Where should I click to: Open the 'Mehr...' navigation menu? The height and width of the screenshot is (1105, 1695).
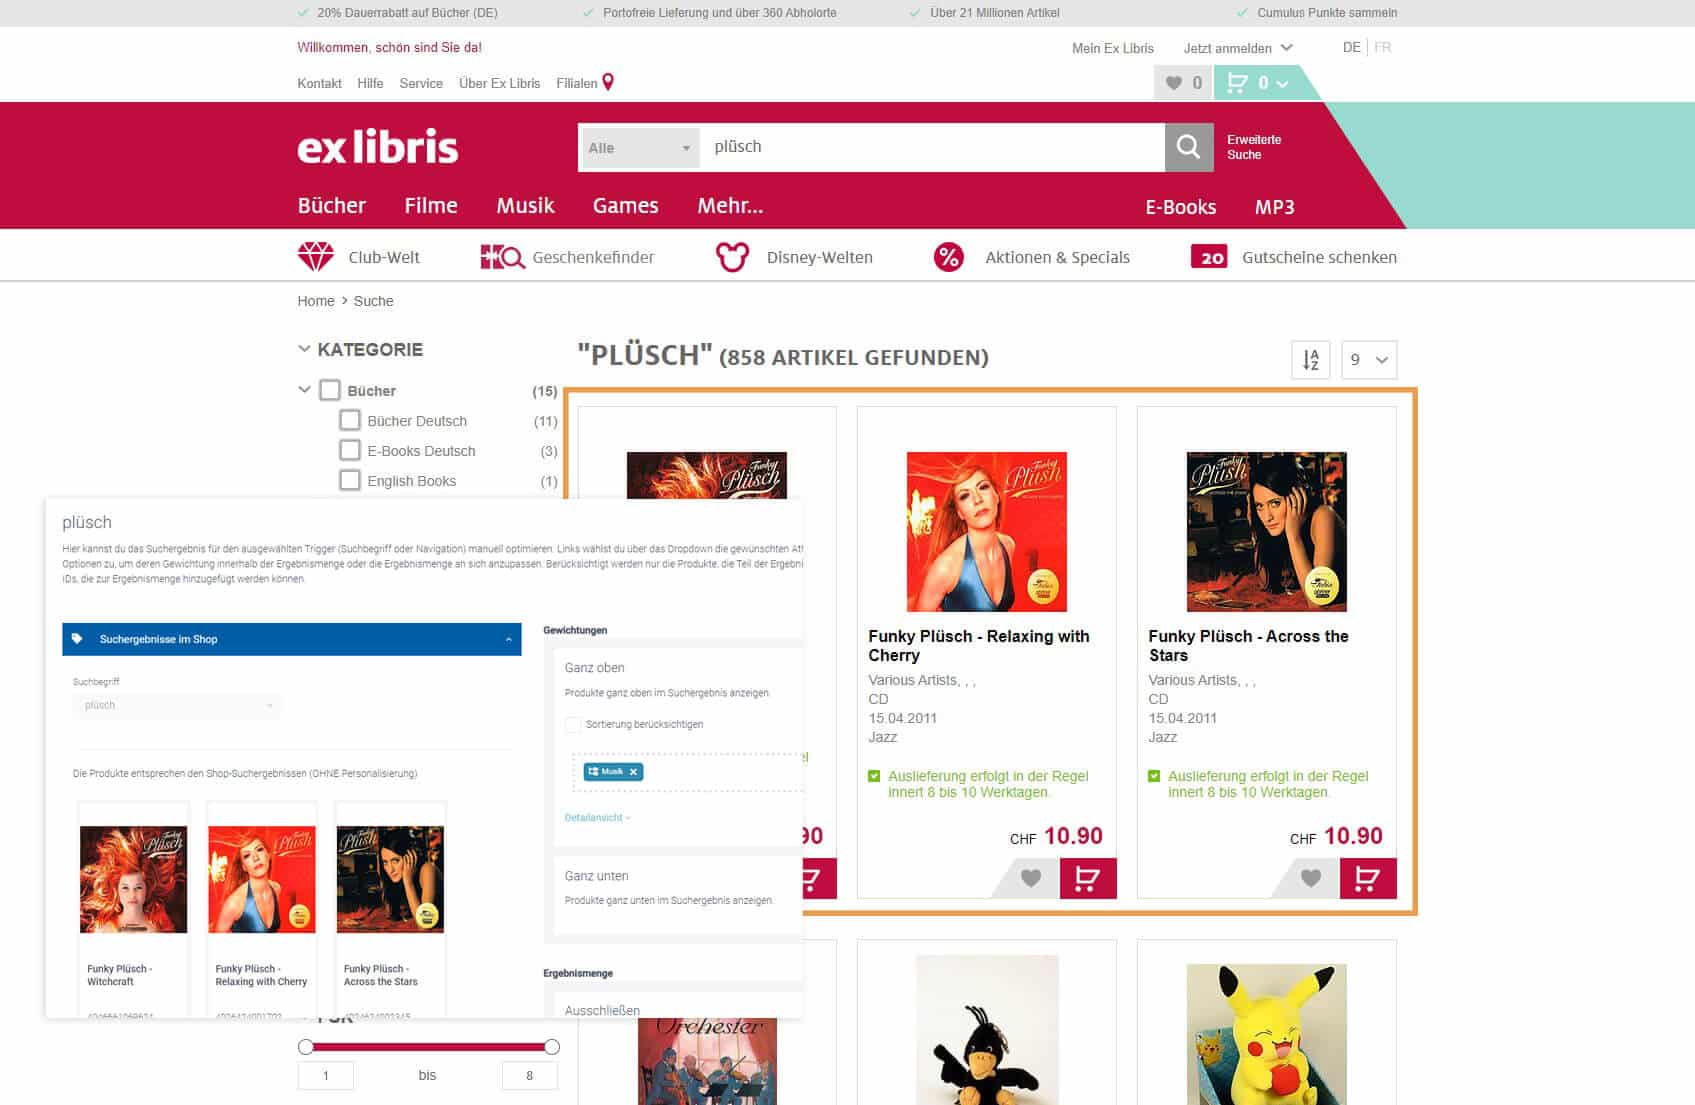730,206
